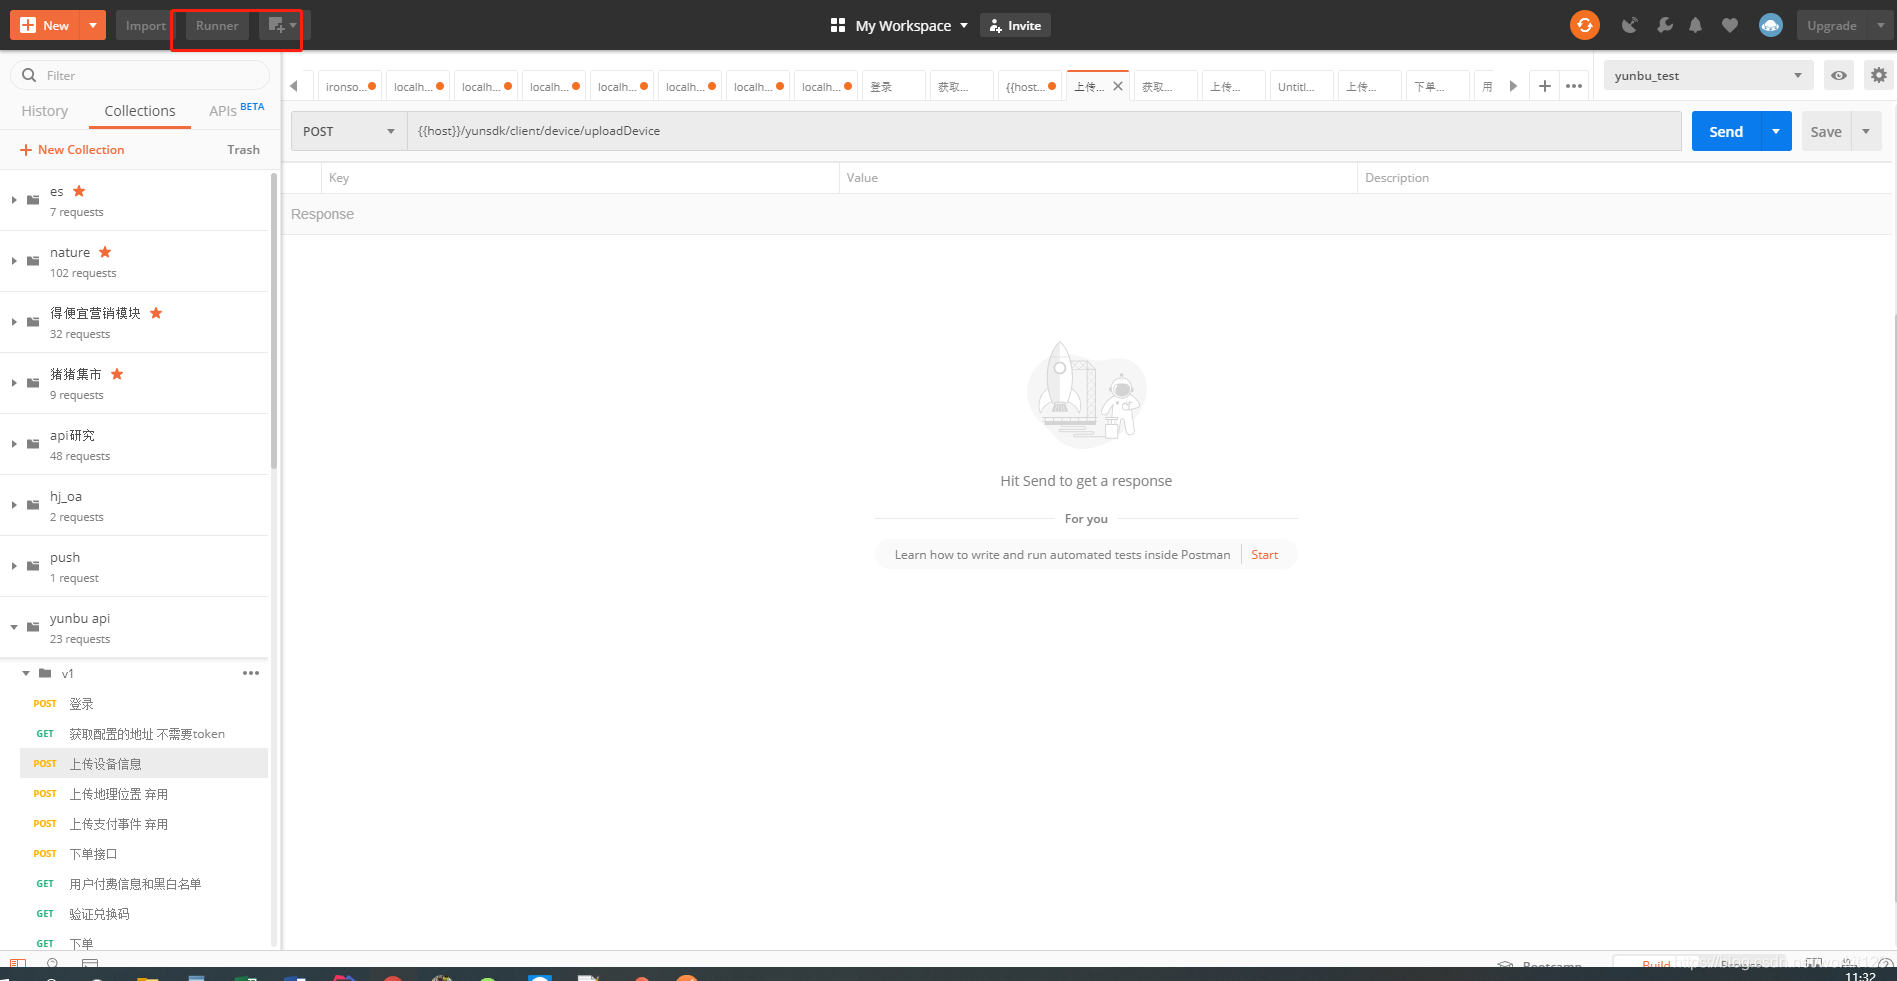Image resolution: width=1897 pixels, height=981 pixels.
Task: Select the {{host... request tab
Action: tap(1030, 86)
